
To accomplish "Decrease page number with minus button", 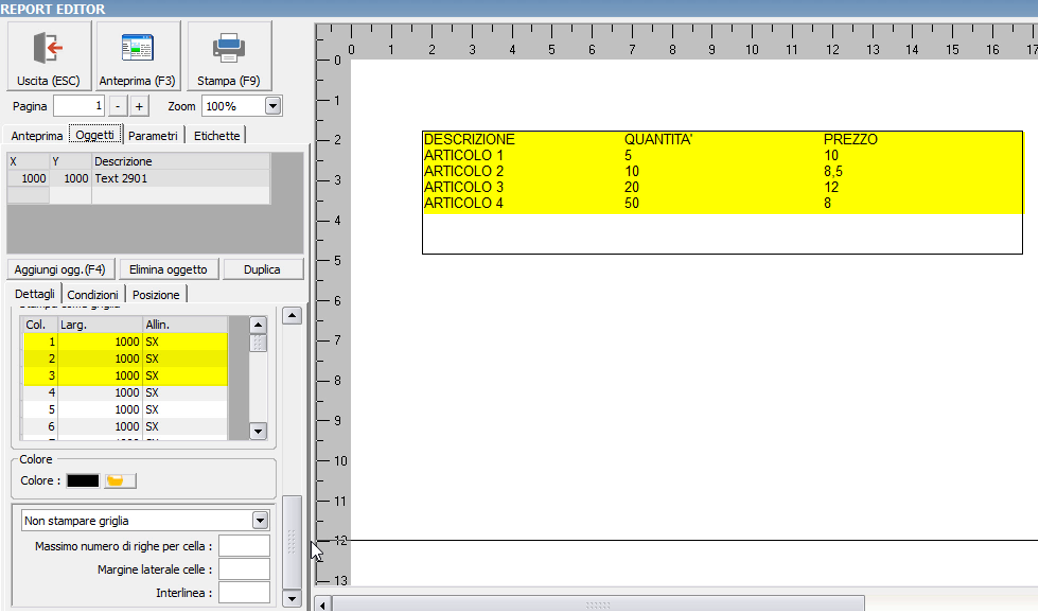I will click(x=117, y=106).
